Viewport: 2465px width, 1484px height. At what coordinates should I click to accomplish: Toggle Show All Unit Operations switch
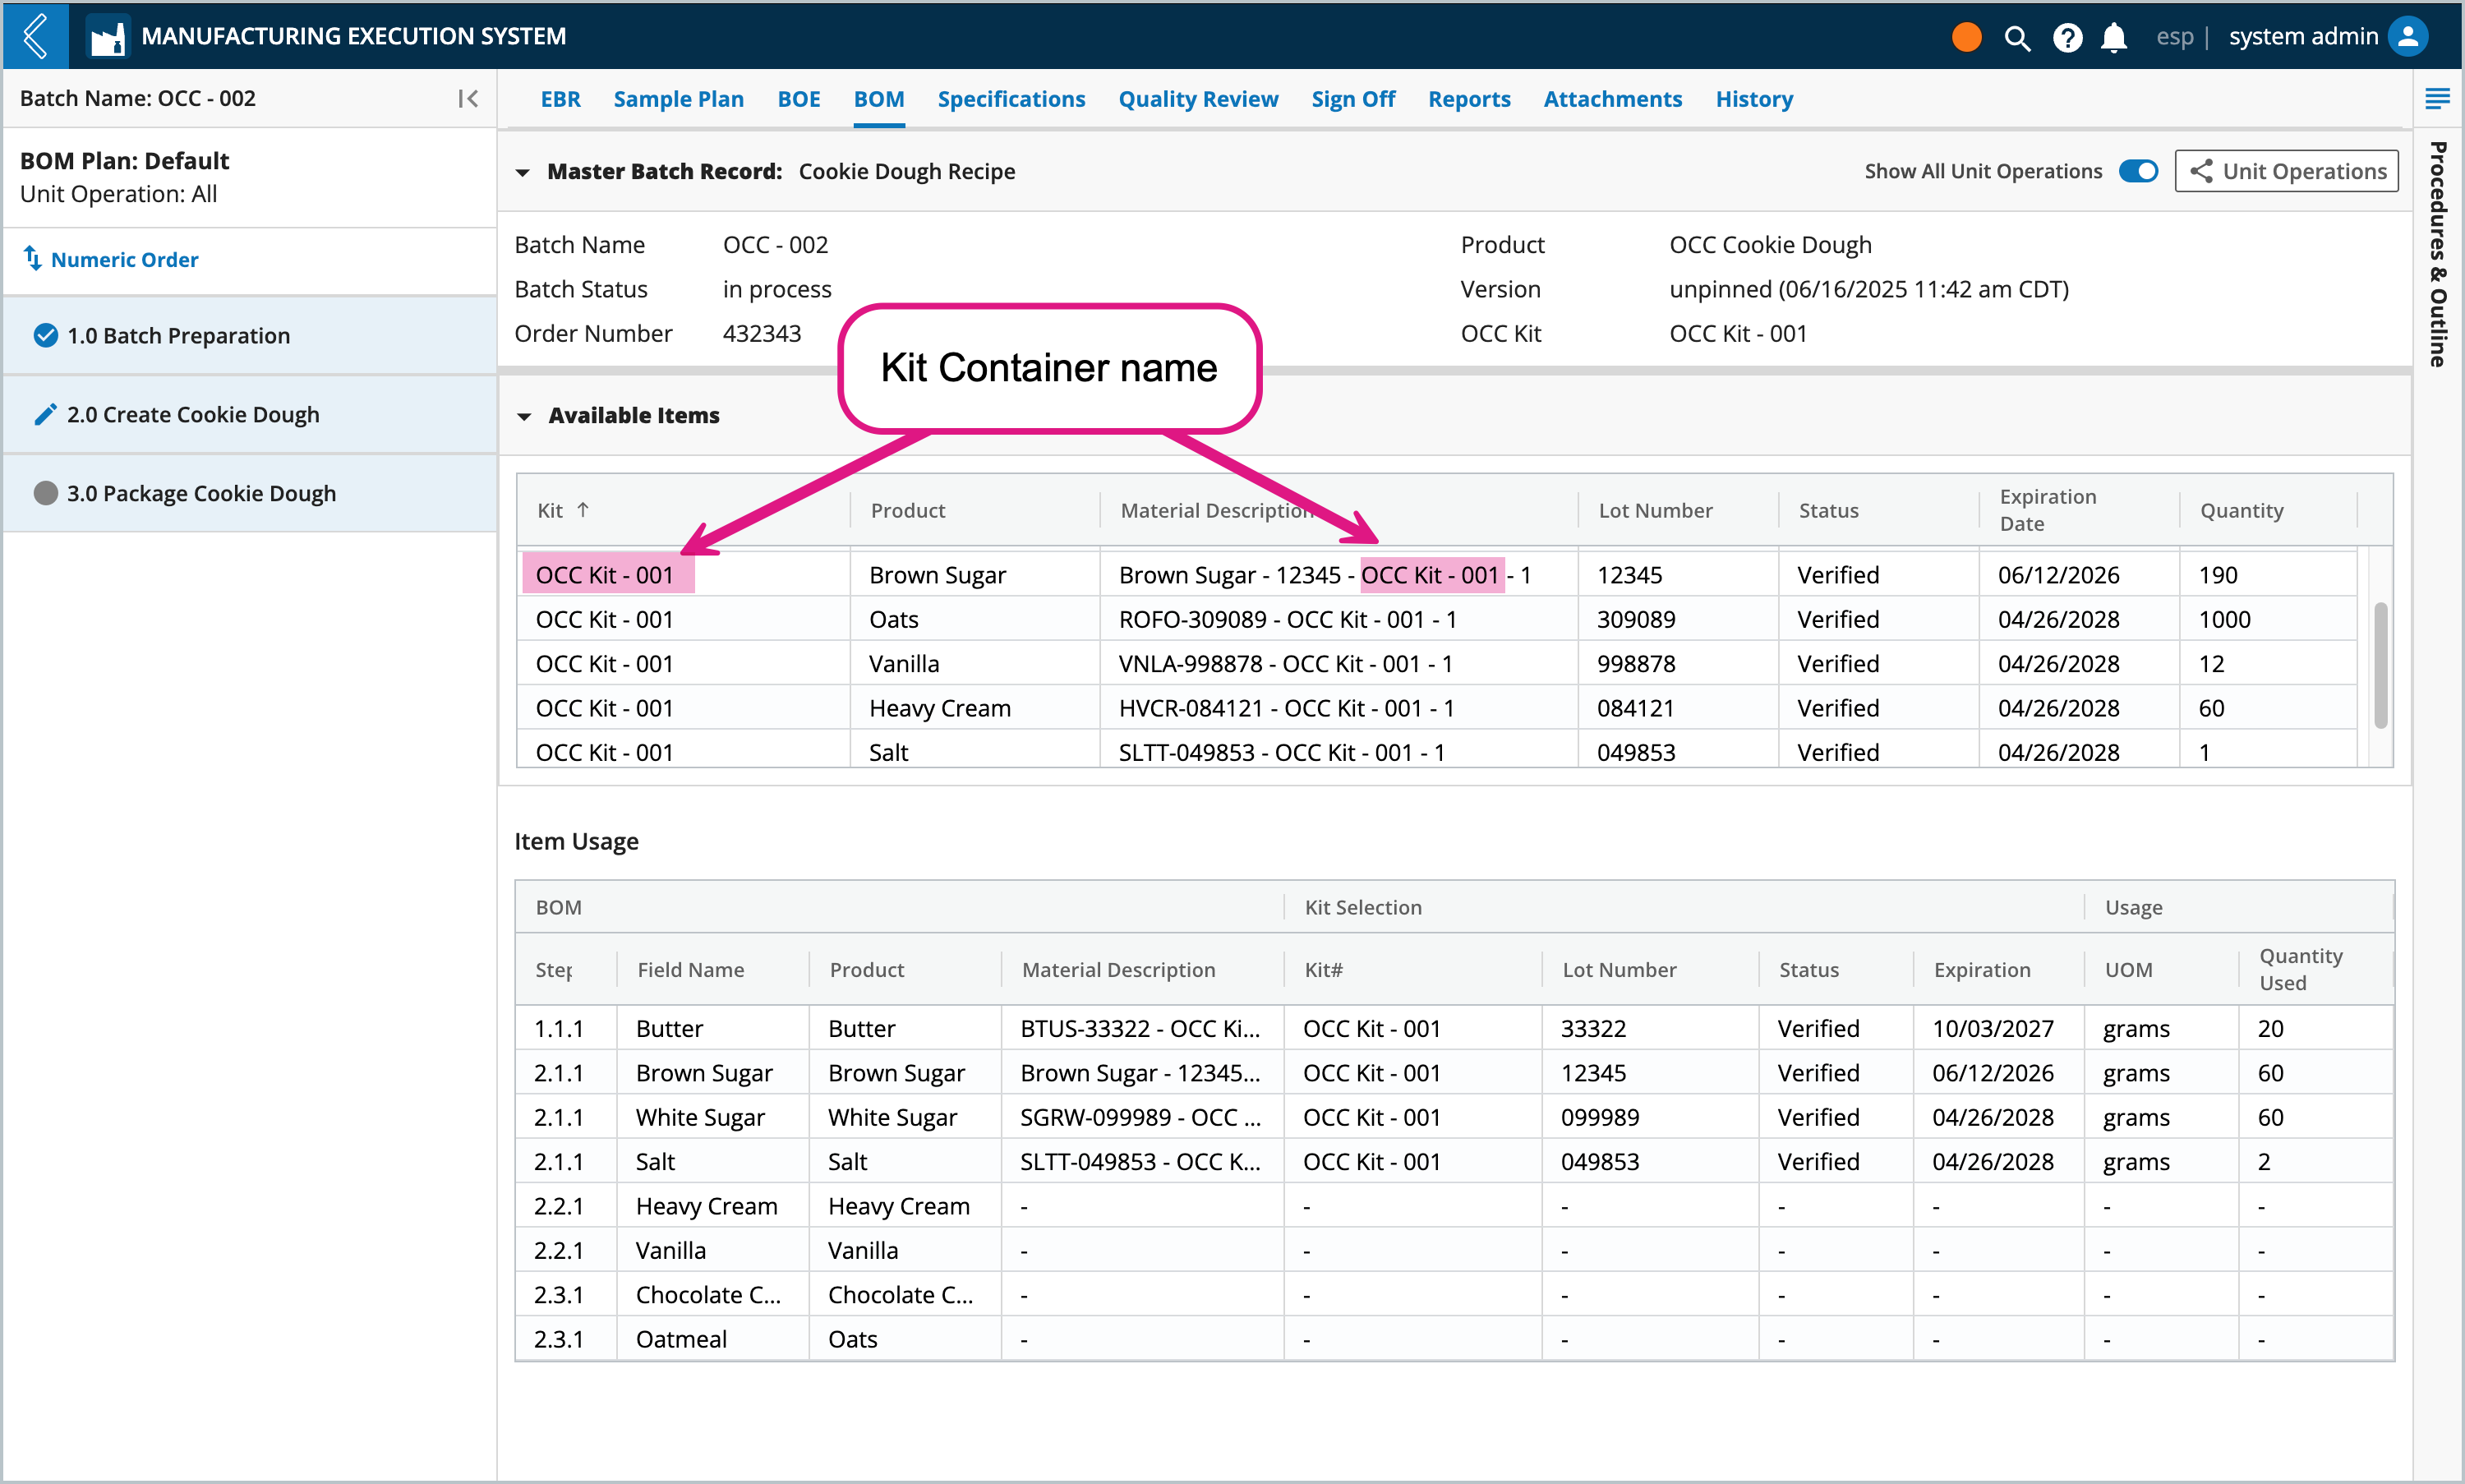(2138, 171)
